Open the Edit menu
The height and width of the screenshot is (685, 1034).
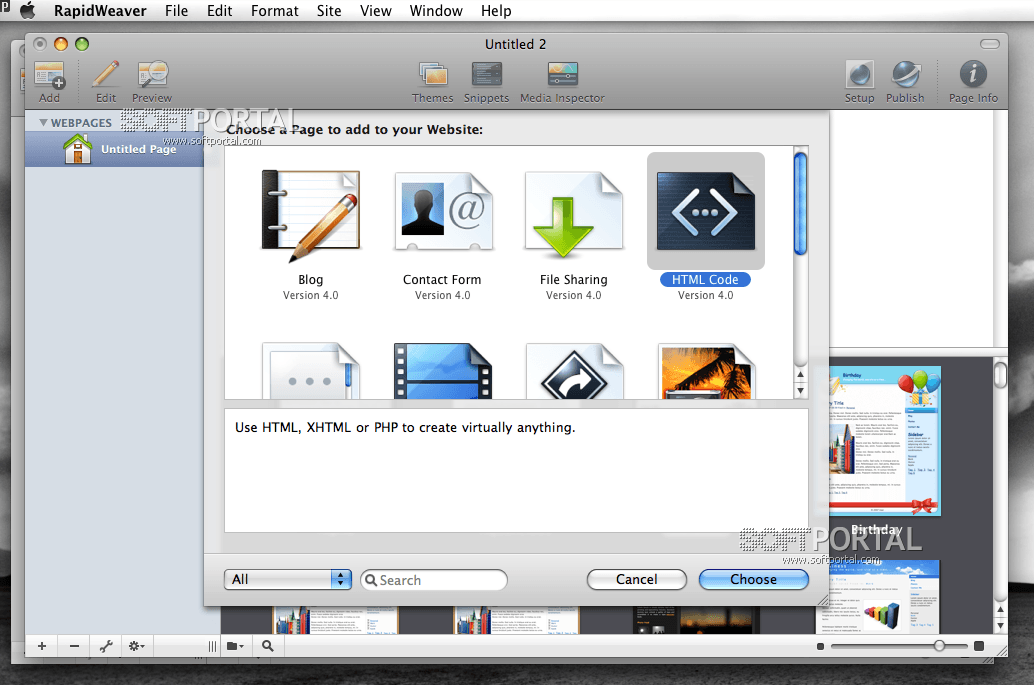[x=220, y=11]
